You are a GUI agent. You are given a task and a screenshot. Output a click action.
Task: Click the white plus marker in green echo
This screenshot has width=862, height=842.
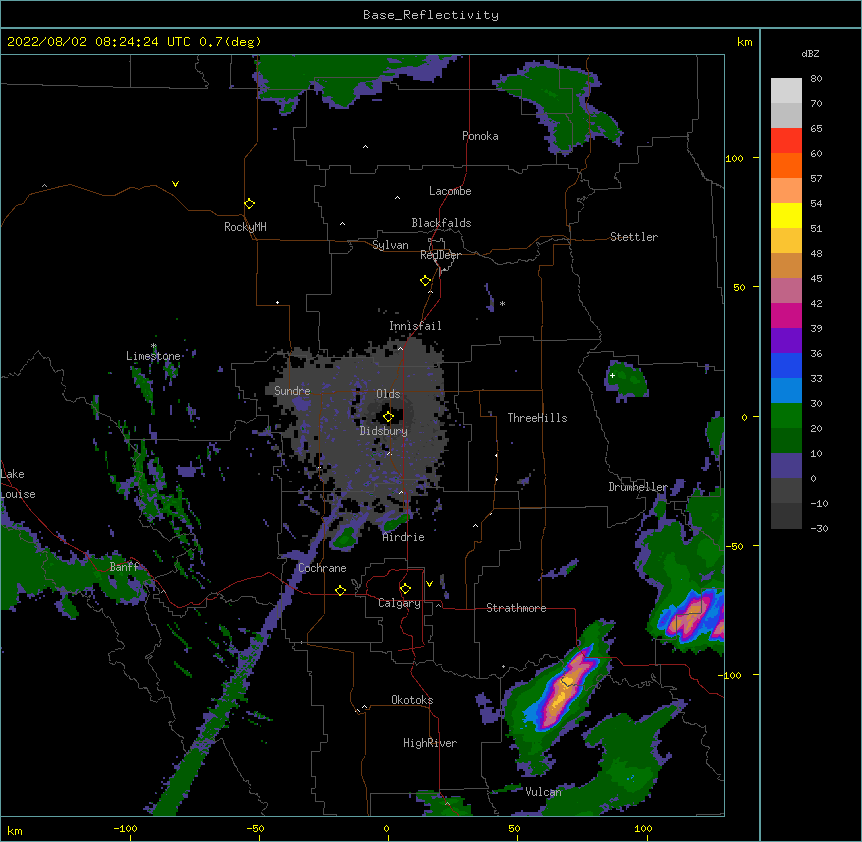click(x=612, y=375)
